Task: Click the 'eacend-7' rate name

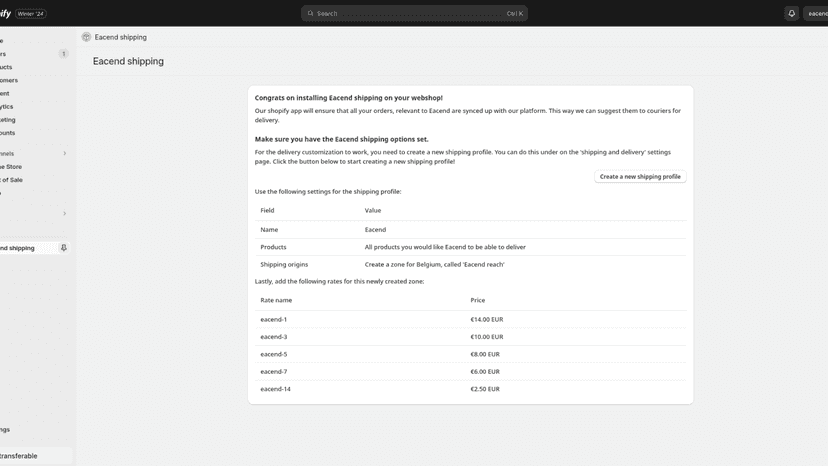Action: (x=274, y=372)
